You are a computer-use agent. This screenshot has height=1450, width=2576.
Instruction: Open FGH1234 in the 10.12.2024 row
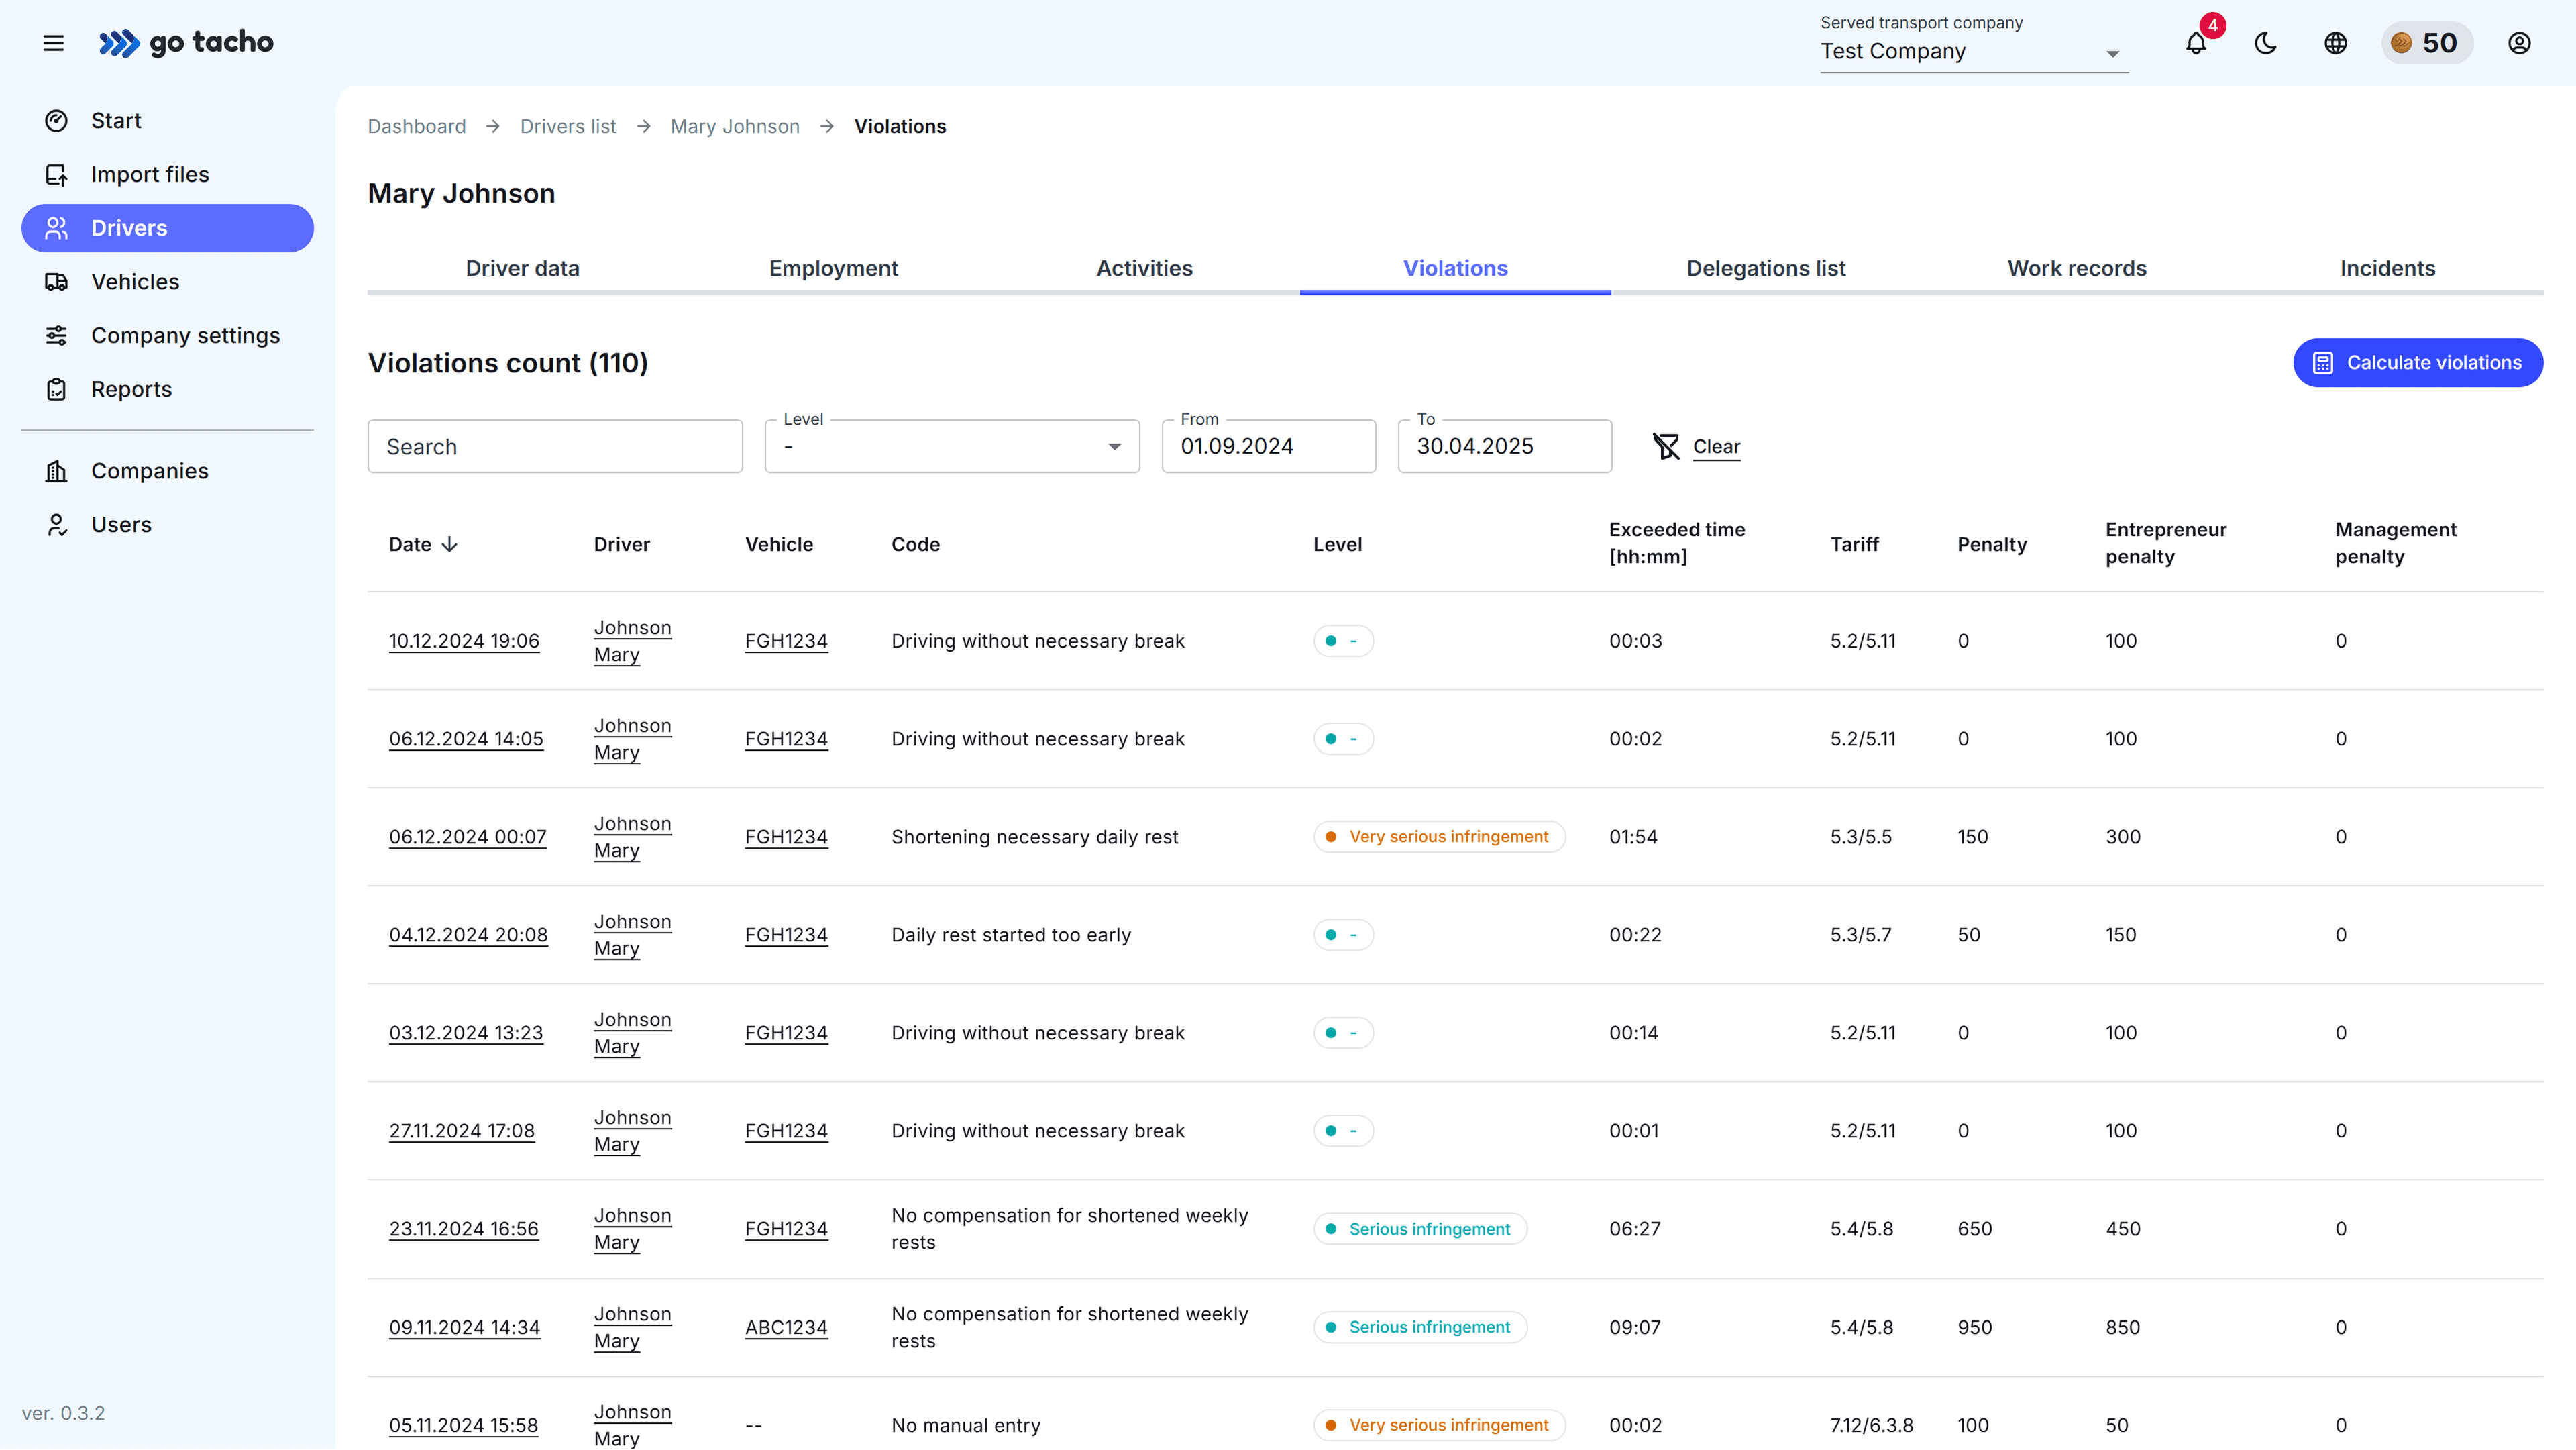(x=786, y=641)
